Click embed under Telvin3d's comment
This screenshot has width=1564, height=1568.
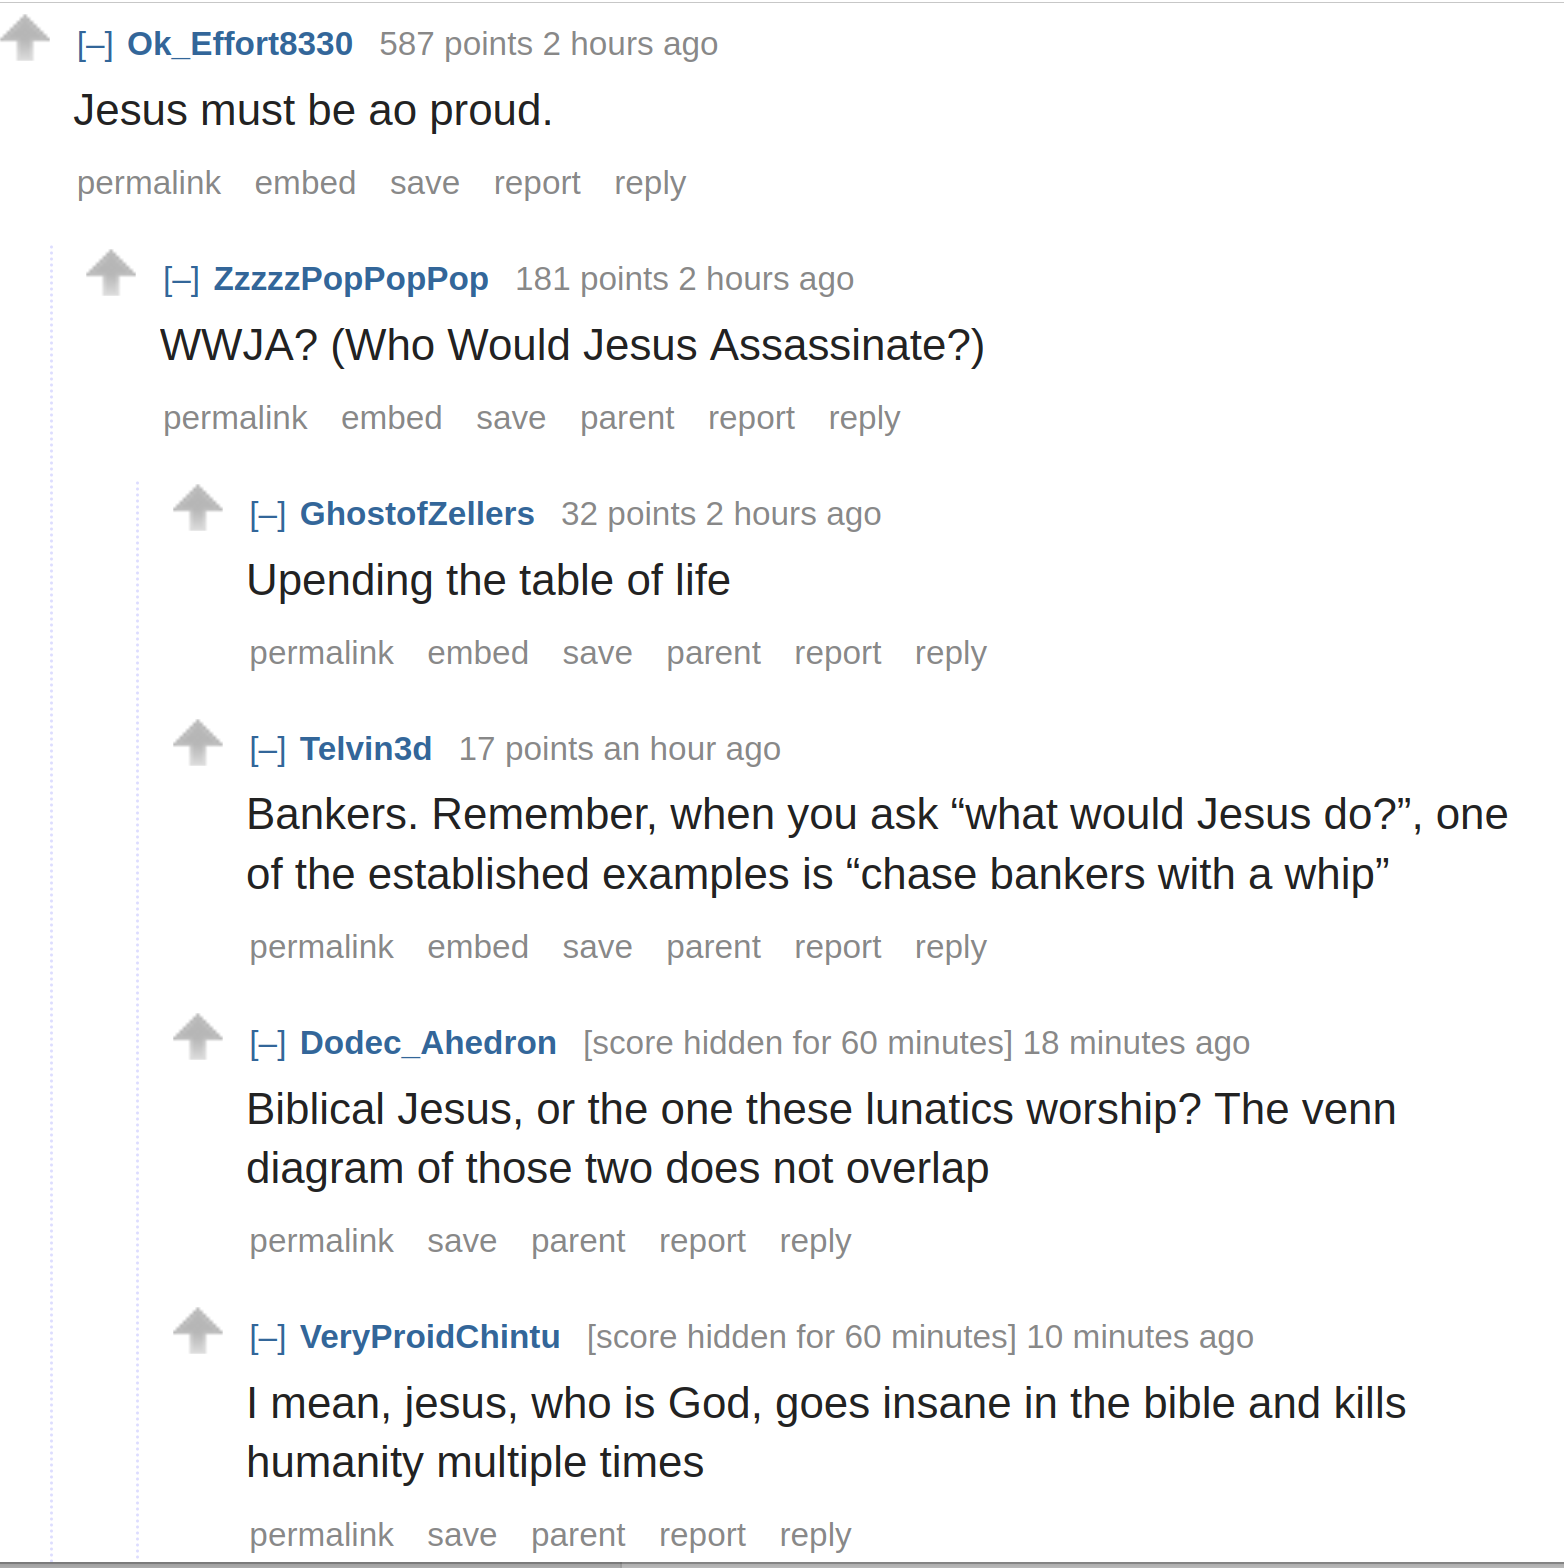tap(478, 947)
